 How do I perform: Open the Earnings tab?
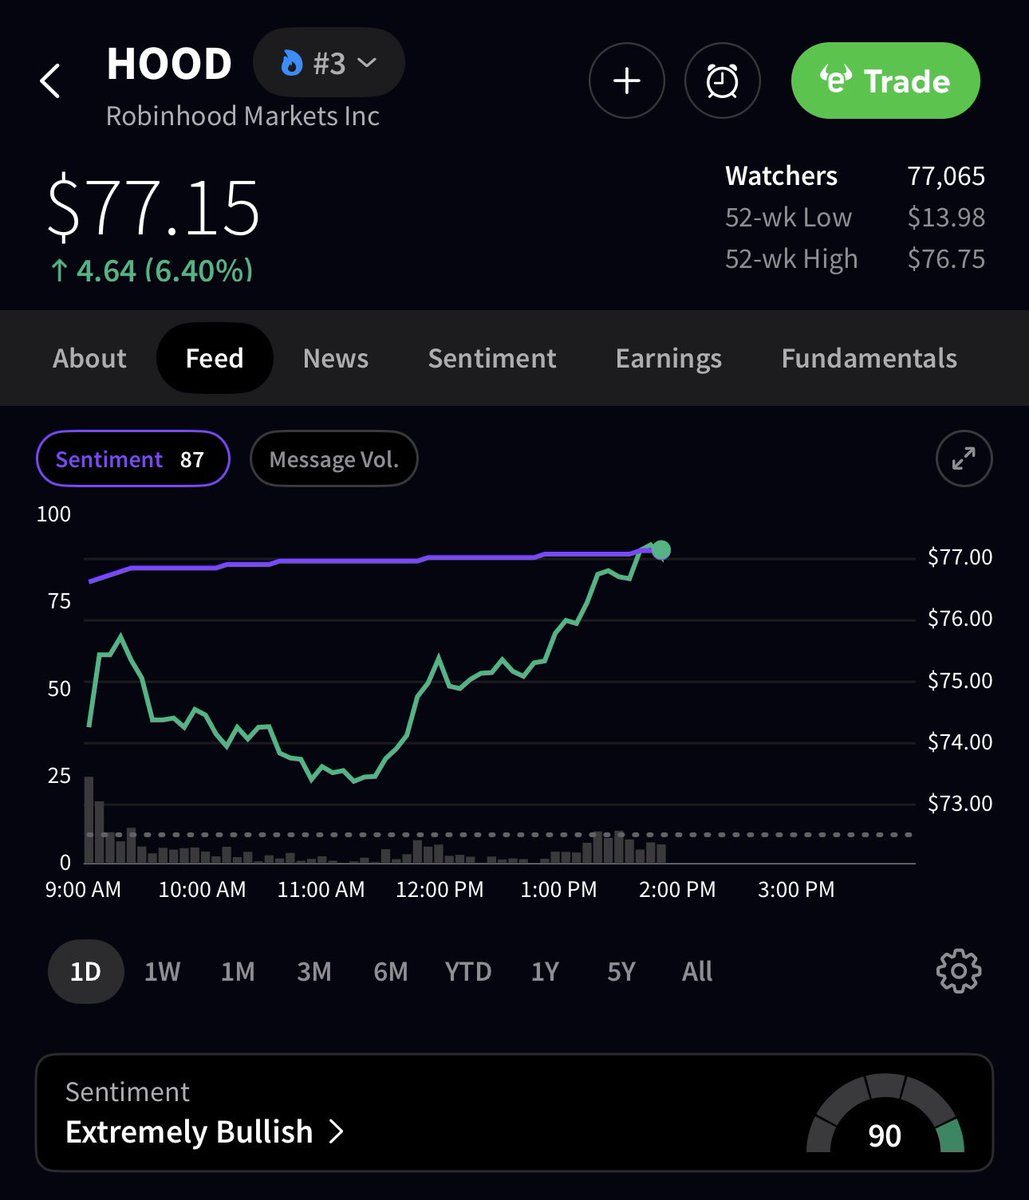point(668,358)
